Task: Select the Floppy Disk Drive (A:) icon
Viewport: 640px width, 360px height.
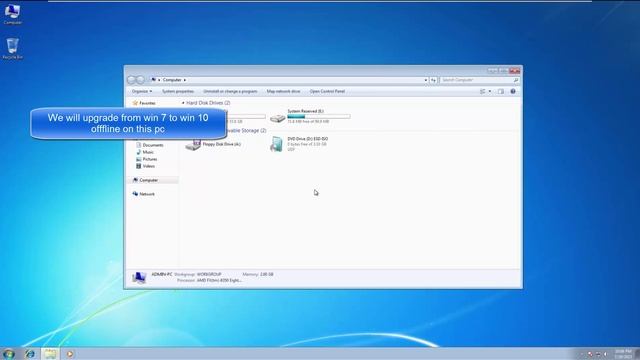Action: click(x=193, y=144)
